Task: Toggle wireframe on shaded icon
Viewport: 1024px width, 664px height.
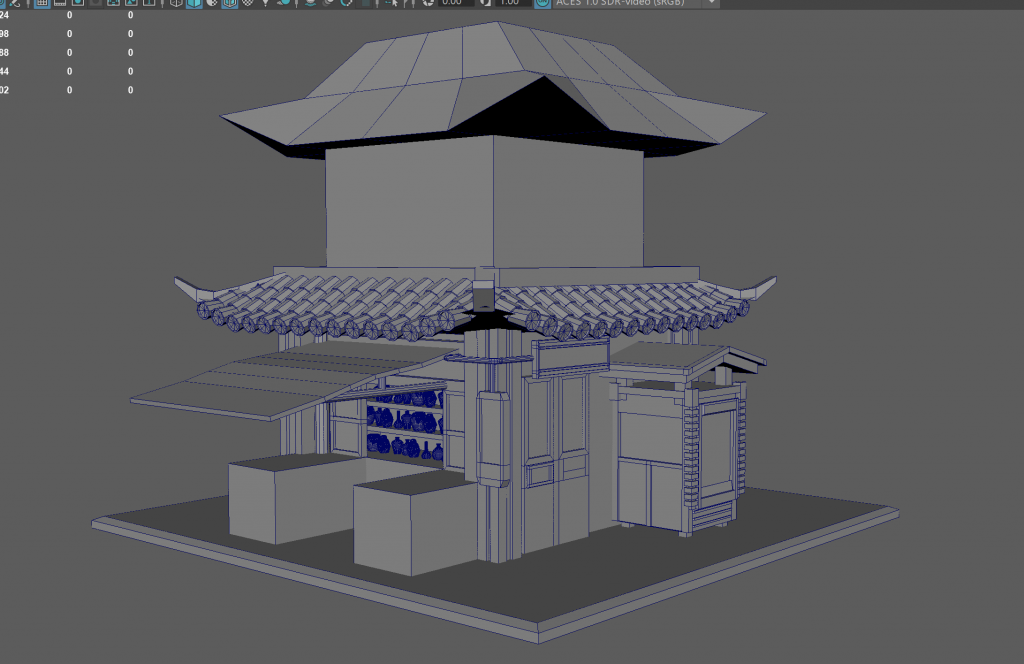Action: coord(230,3)
